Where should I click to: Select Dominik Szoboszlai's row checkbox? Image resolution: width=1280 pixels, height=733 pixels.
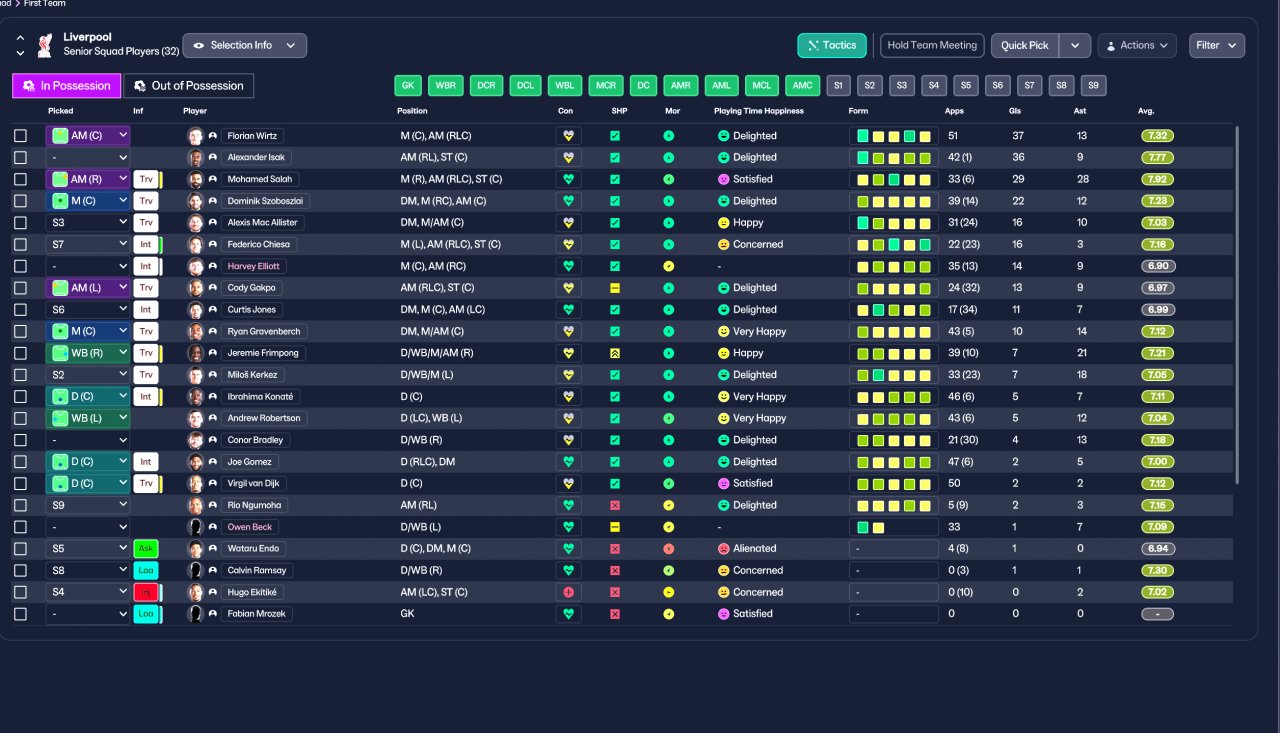point(20,201)
